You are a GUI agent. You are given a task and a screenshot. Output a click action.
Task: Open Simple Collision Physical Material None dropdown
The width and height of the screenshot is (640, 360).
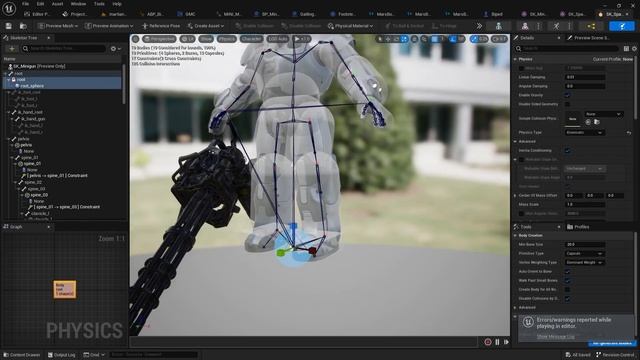[x=603, y=114]
